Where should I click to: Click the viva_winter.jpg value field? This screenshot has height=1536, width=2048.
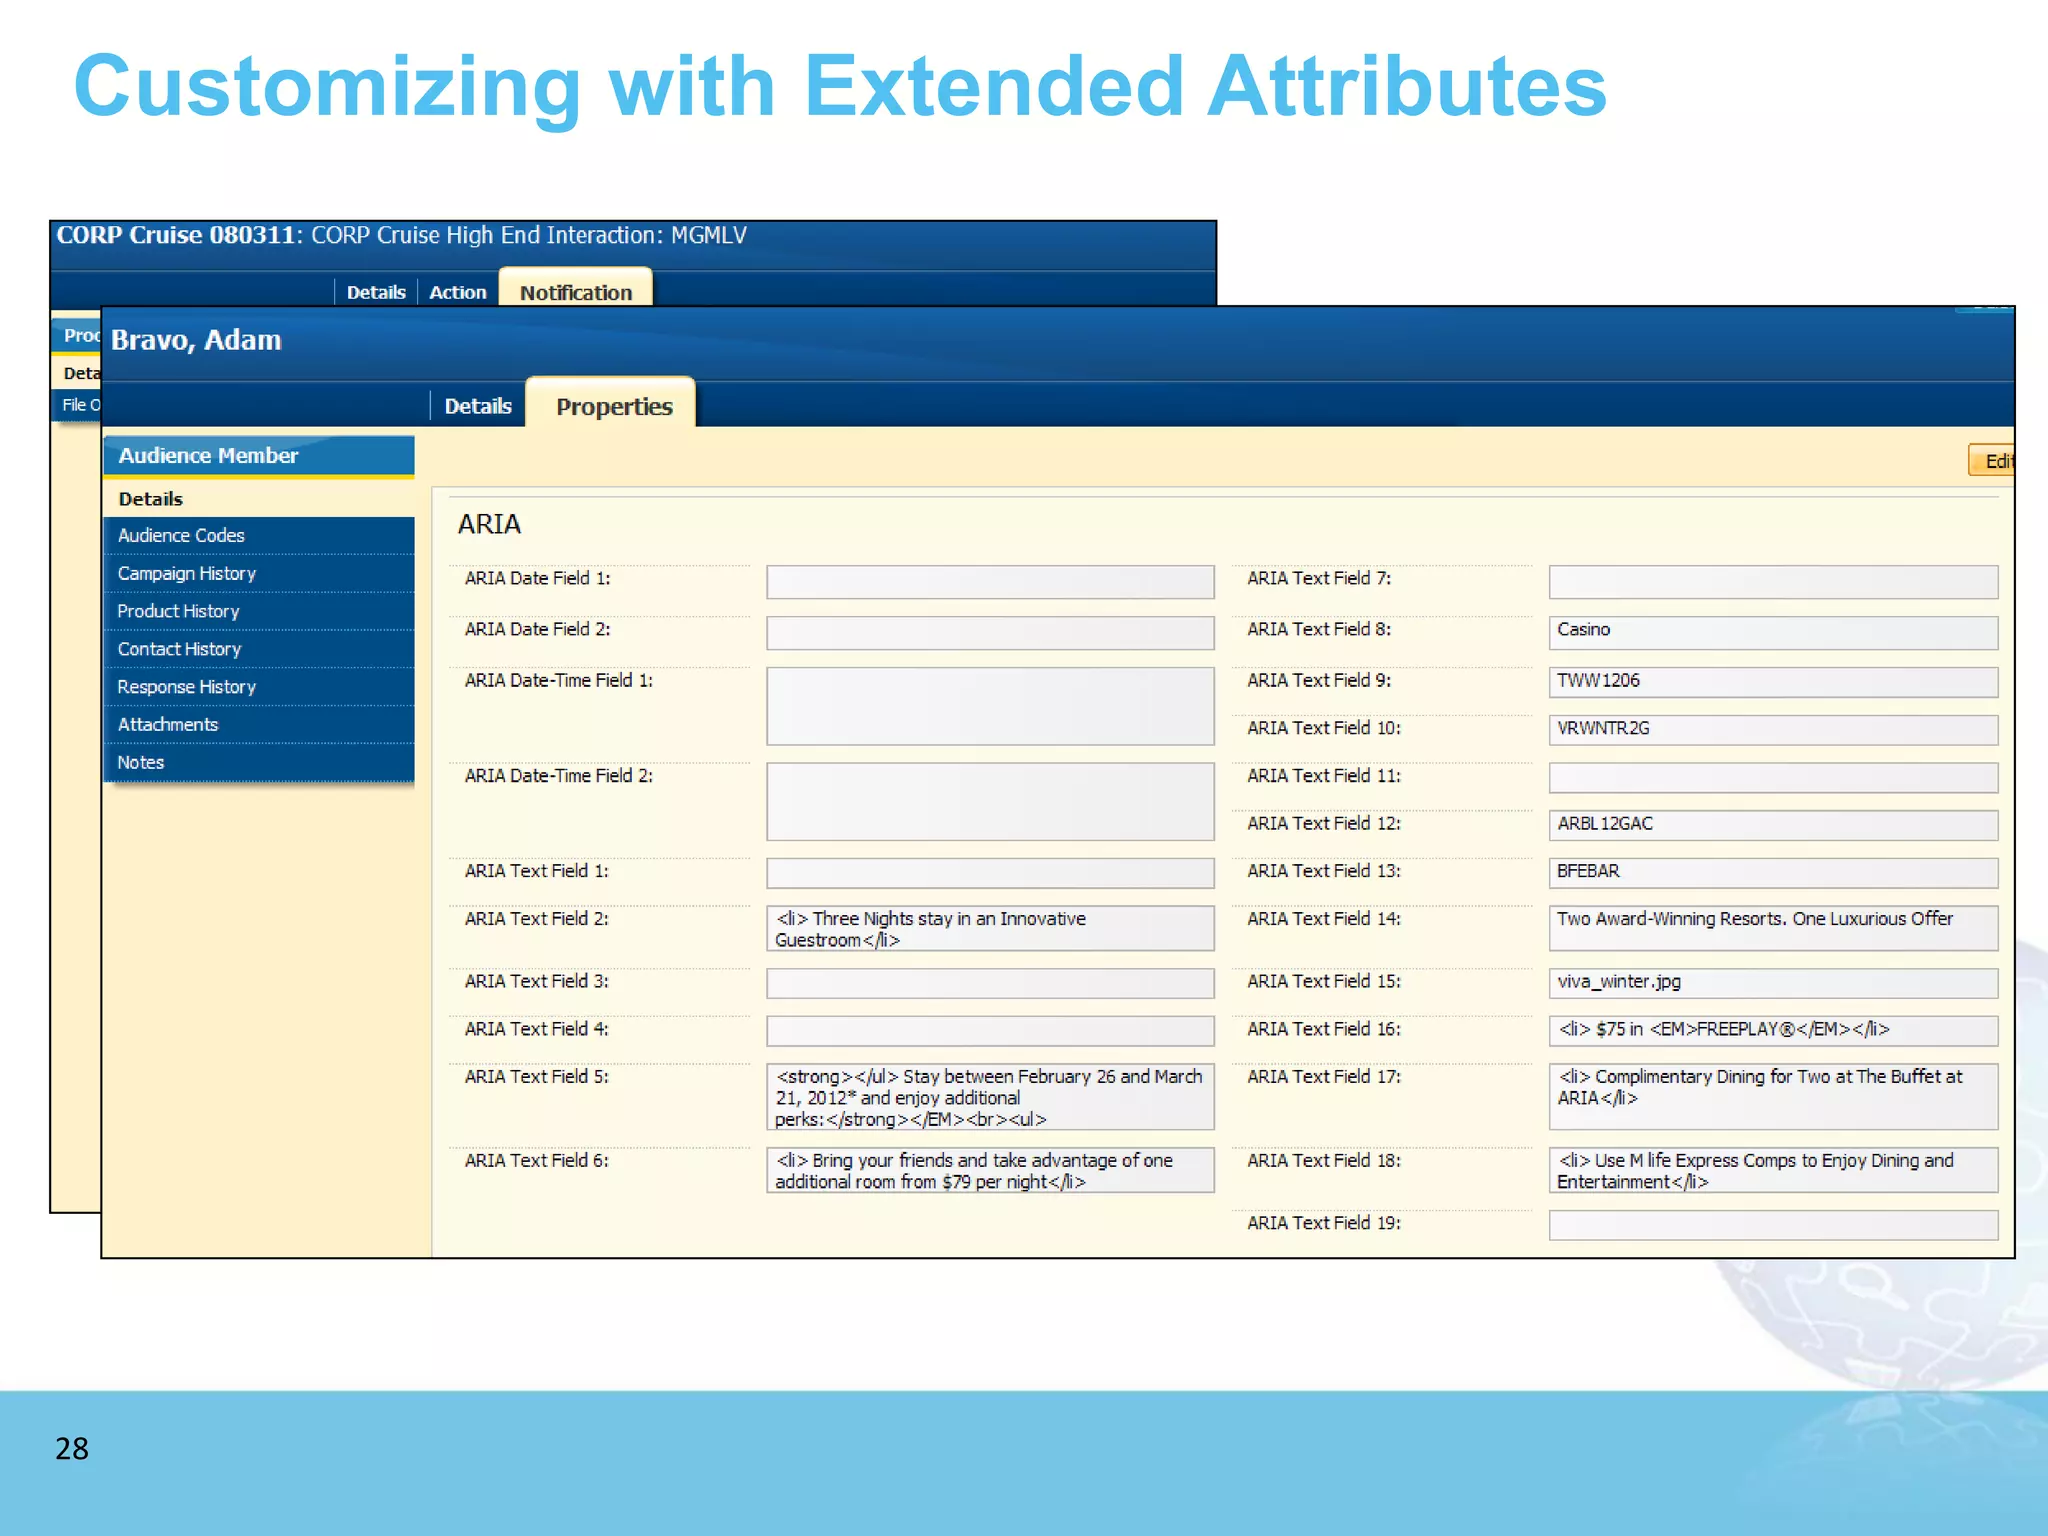(x=1773, y=984)
